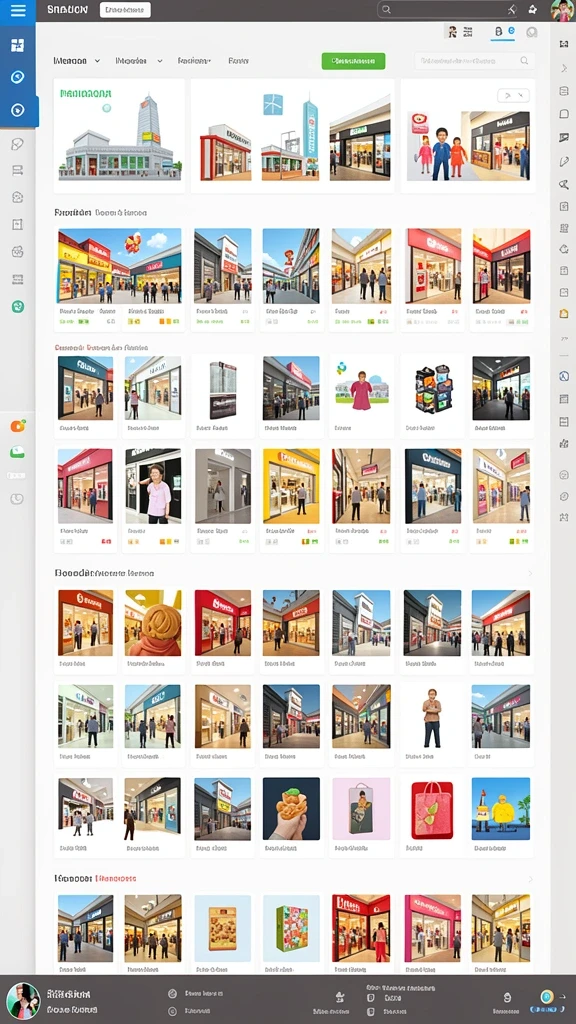Image resolution: width=576 pixels, height=1024 pixels.
Task: Open the blue hamburger menu
Action: (x=18, y=10)
